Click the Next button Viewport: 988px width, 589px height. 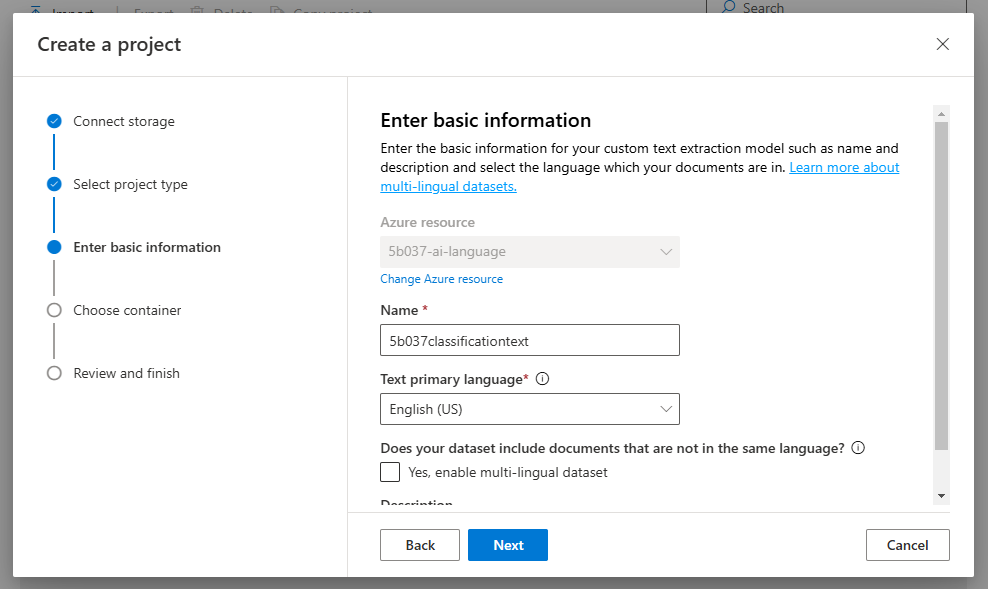(x=508, y=545)
